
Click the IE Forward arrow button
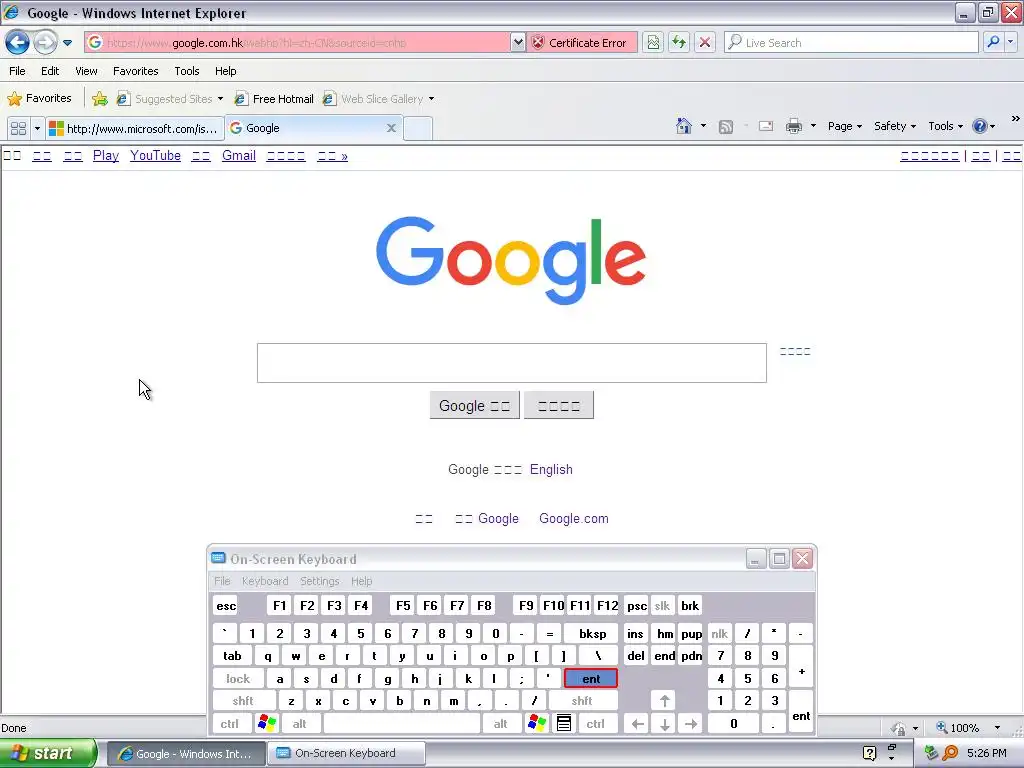45,42
